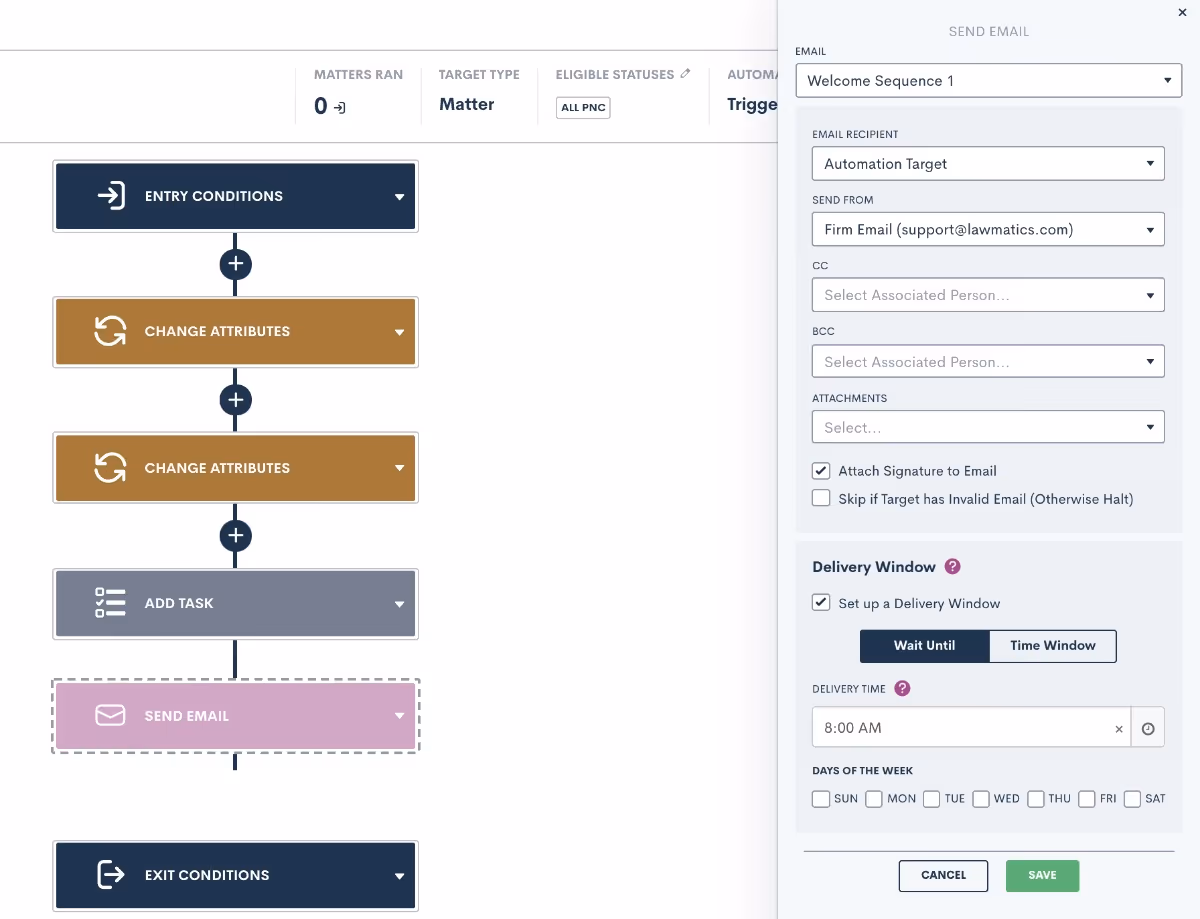Viewport: 1200px width, 919px height.
Task: Open the Email Recipient dropdown
Action: point(988,164)
